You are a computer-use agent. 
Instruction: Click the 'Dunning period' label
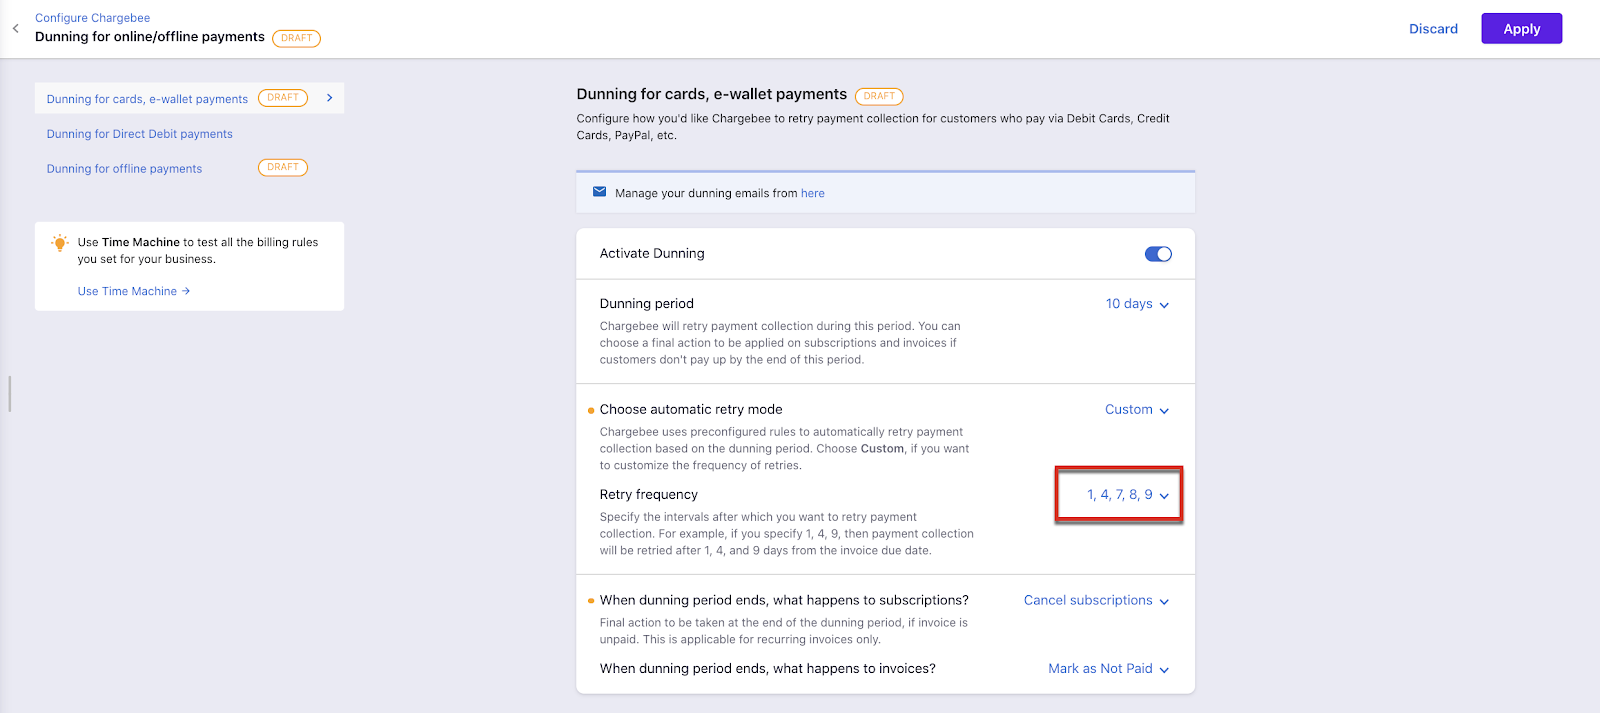point(646,304)
